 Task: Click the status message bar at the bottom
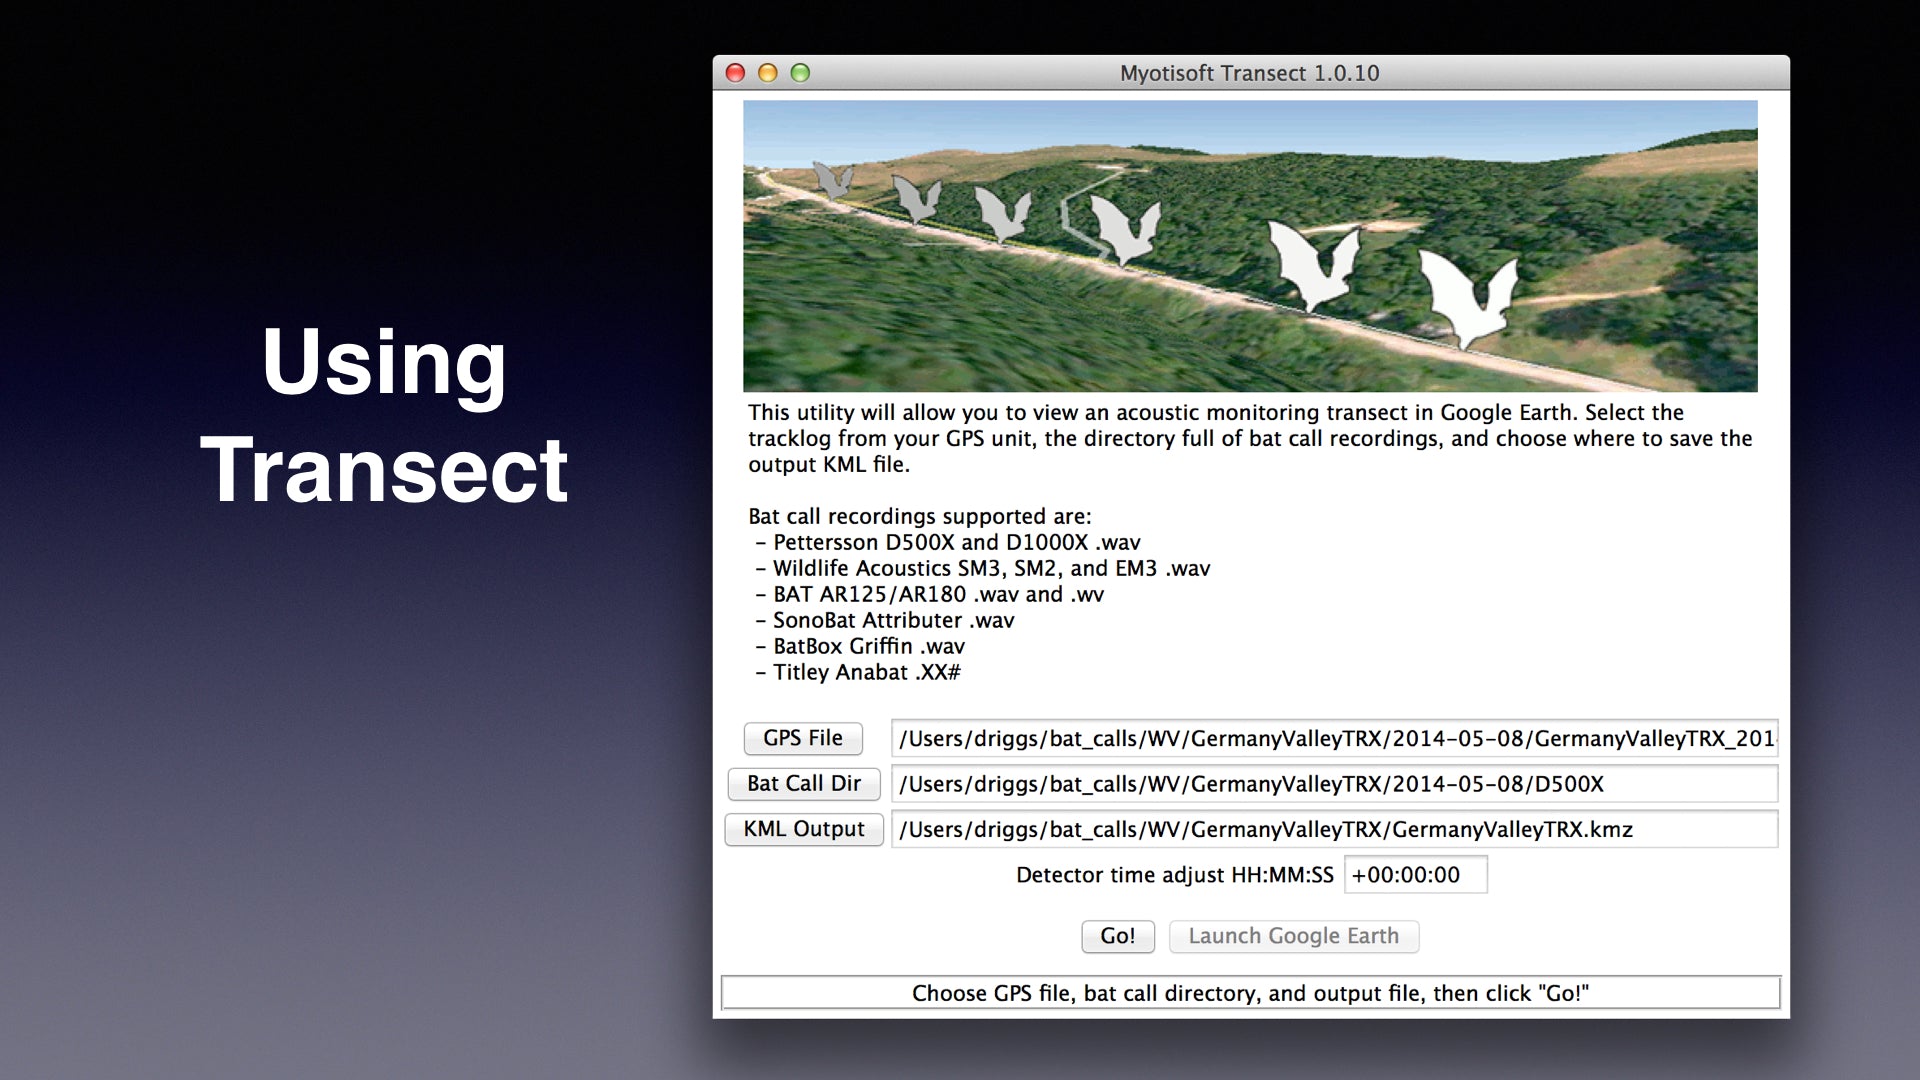[1249, 993]
